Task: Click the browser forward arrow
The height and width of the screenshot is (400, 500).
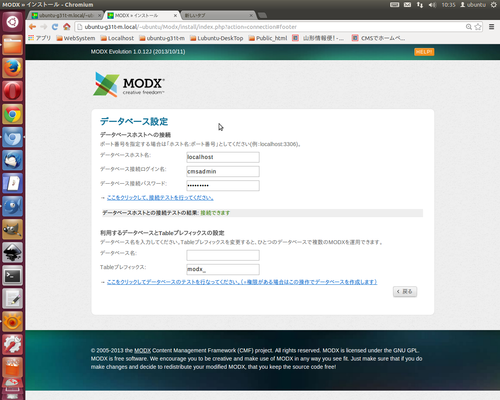Action: [x=44, y=27]
